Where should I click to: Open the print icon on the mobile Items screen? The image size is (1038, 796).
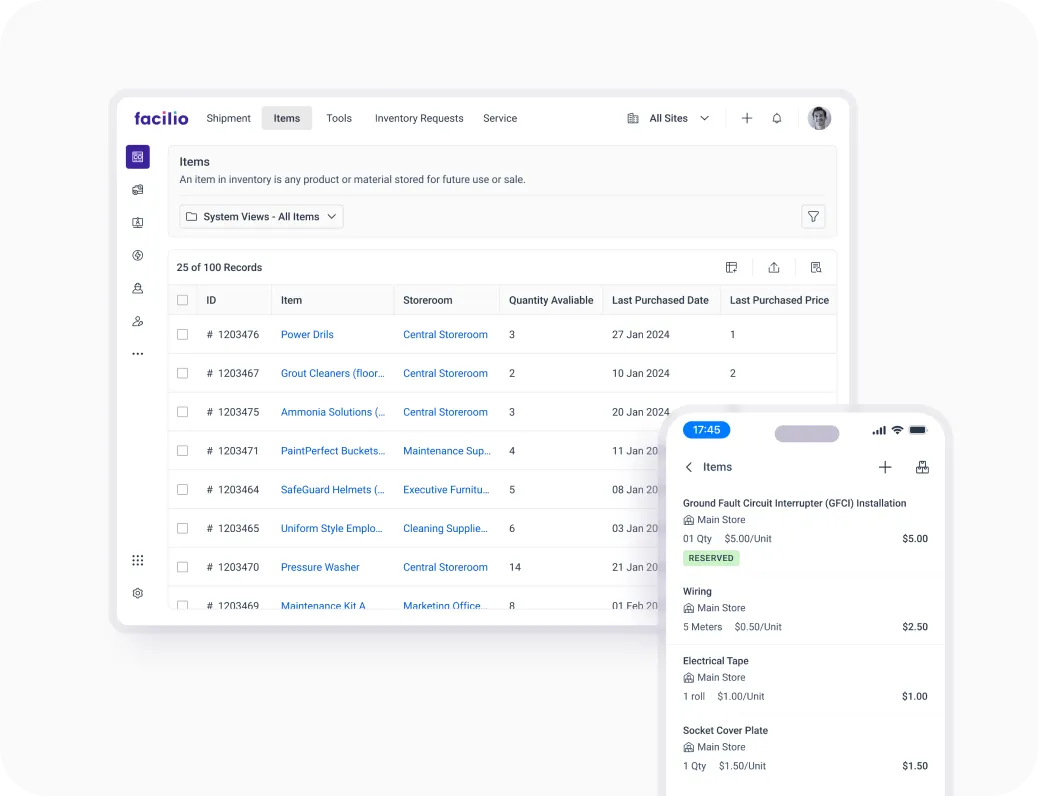(x=922, y=466)
